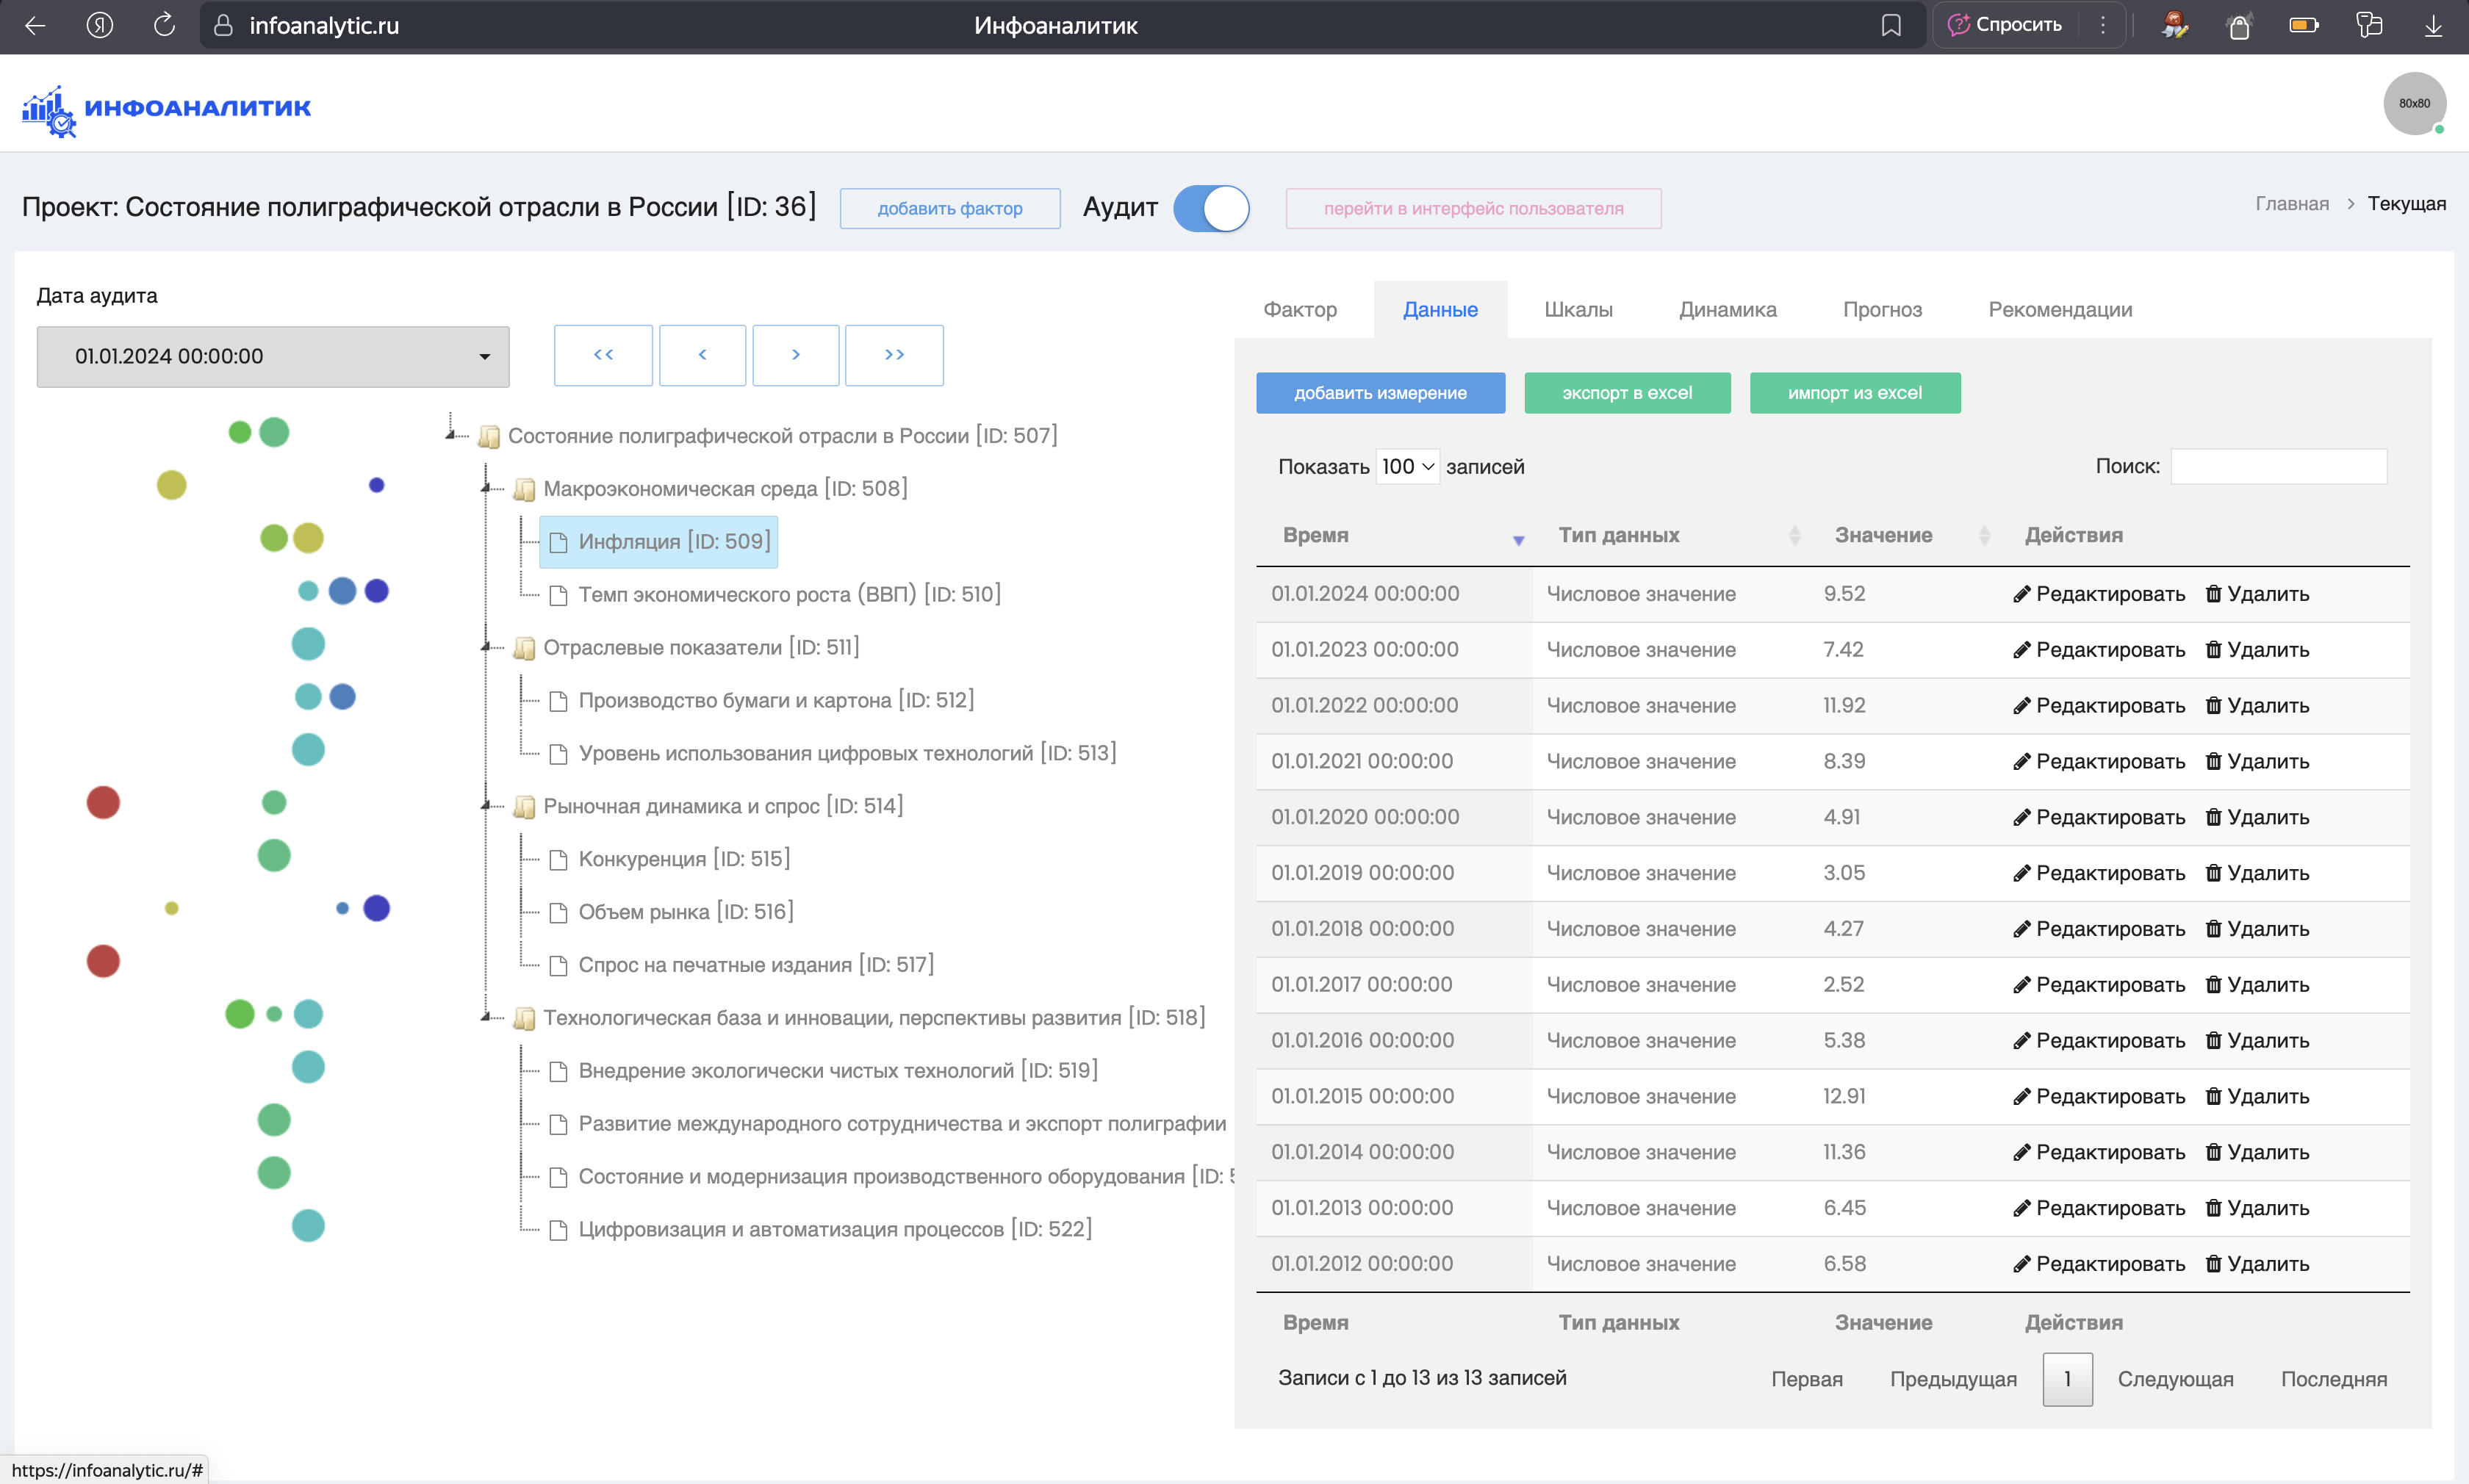This screenshot has width=2469, height=1484.
Task: Open the records-per-page 100 dropdown
Action: [1406, 466]
